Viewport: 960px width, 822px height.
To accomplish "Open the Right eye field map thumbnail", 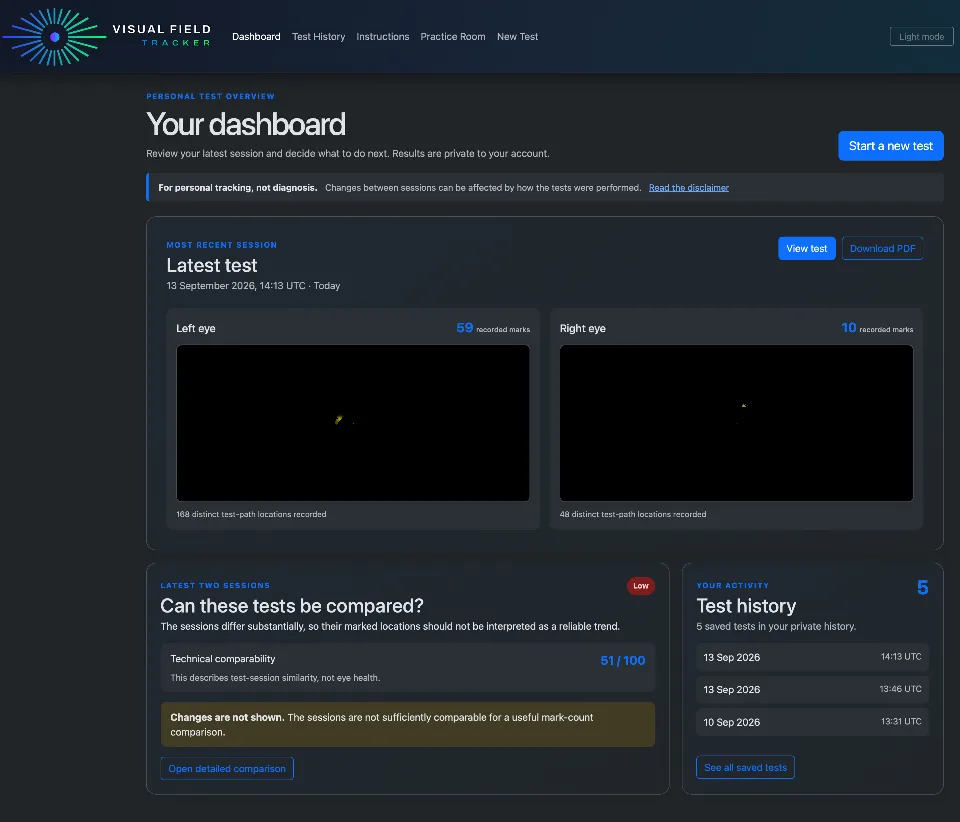I will tap(736, 422).
